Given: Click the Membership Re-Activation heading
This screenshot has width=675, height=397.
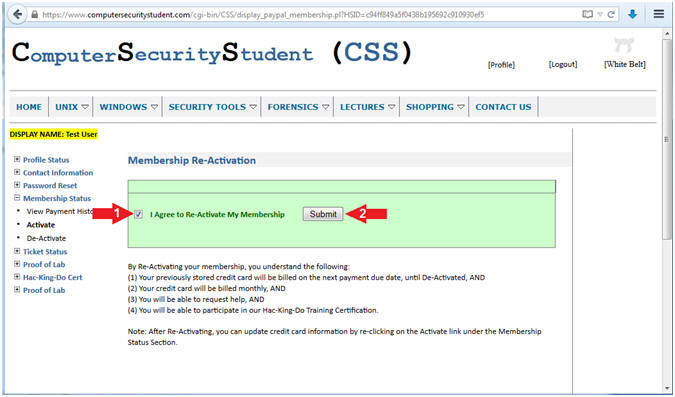Looking at the screenshot, I should (x=192, y=160).
